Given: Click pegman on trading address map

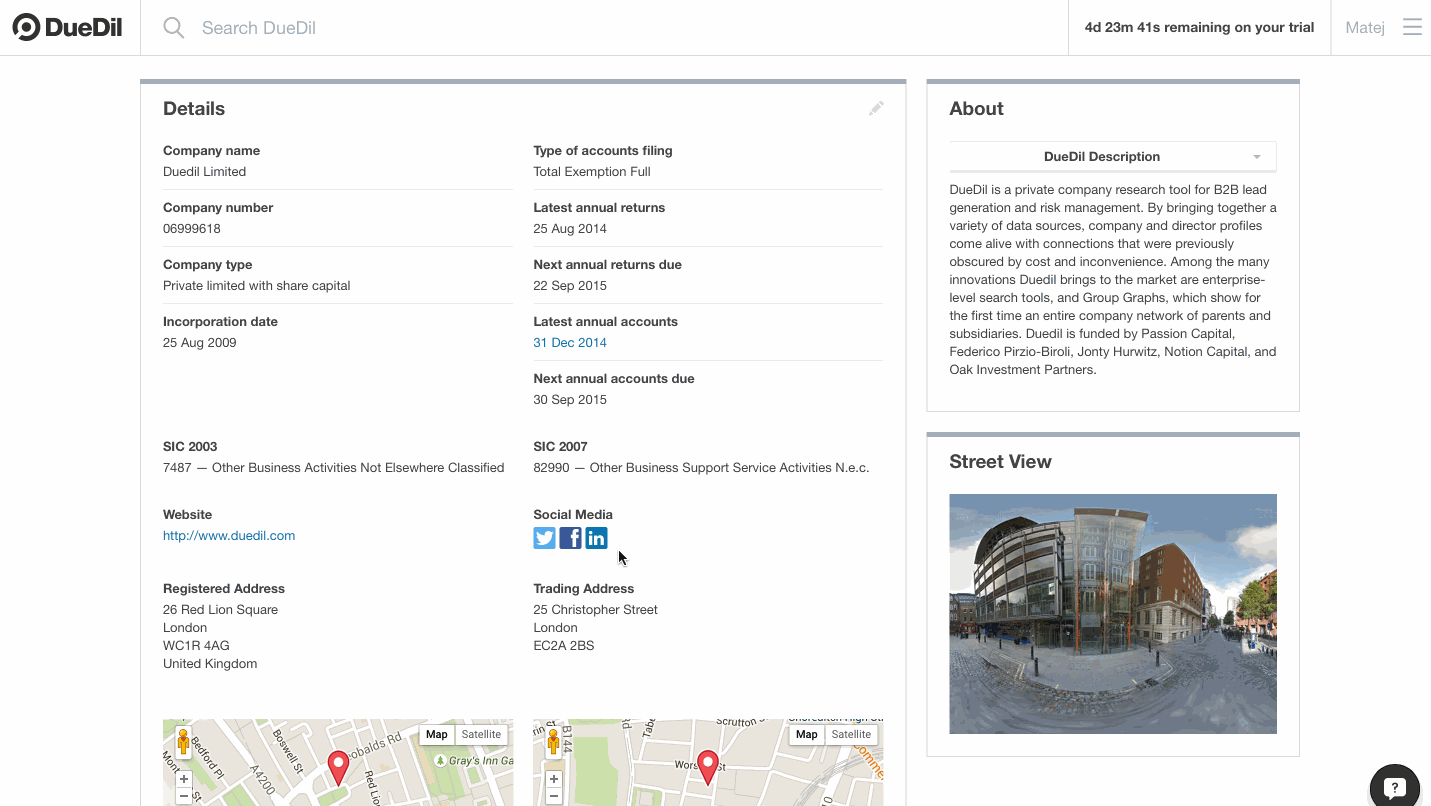Looking at the screenshot, I should (x=553, y=742).
